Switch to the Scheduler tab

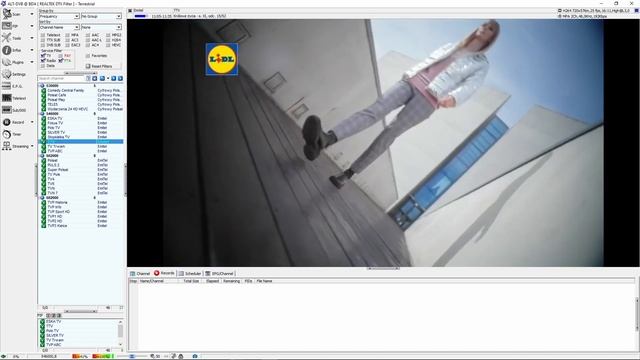pyautogui.click(x=190, y=273)
